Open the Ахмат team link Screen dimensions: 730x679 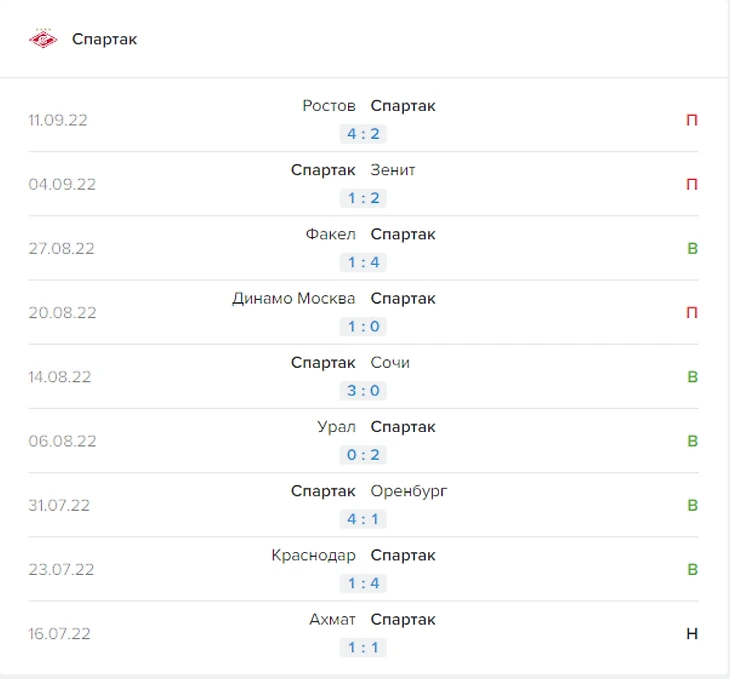click(332, 620)
